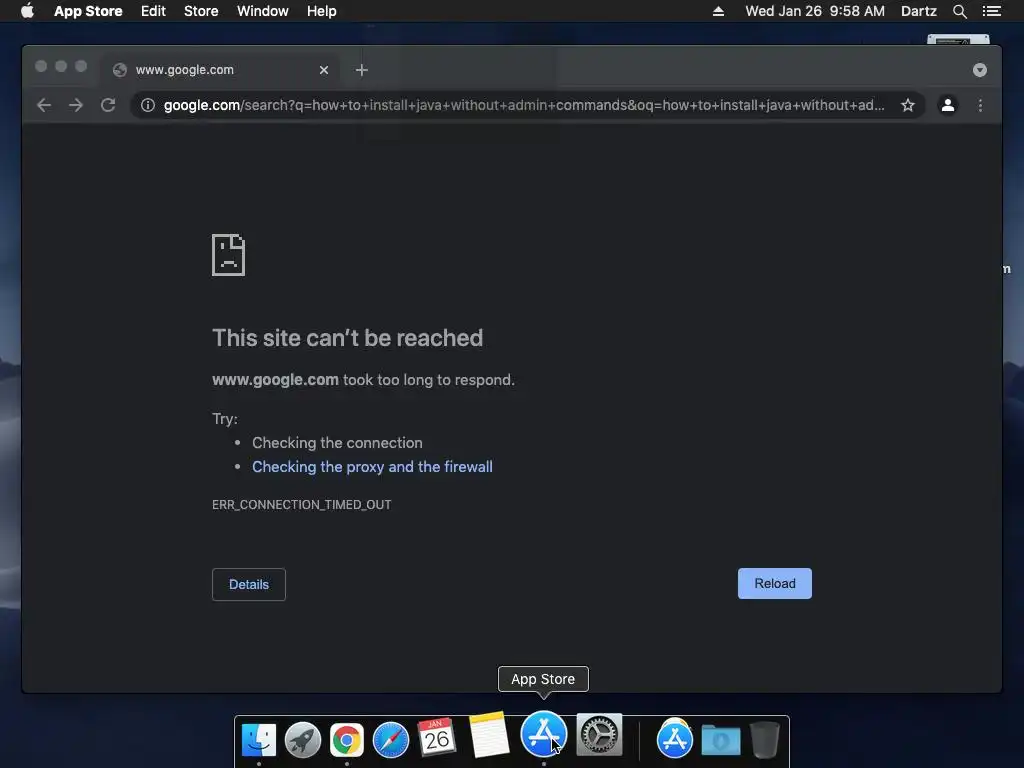Open the App Store menu in menu bar

point(88,11)
